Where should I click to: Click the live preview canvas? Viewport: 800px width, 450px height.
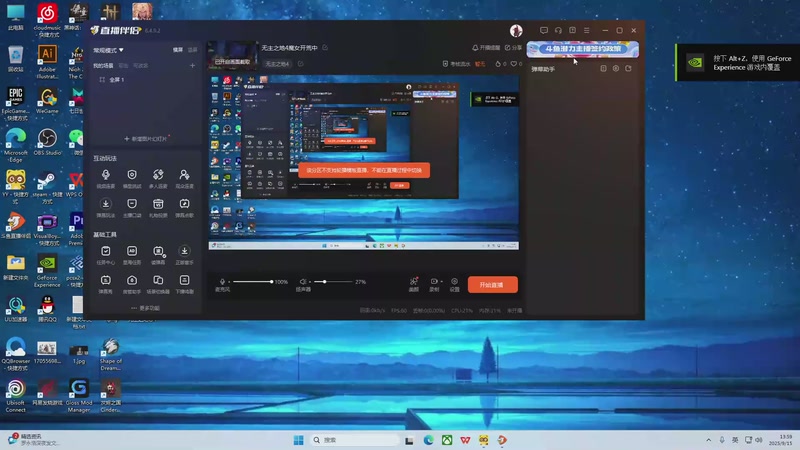click(x=364, y=162)
